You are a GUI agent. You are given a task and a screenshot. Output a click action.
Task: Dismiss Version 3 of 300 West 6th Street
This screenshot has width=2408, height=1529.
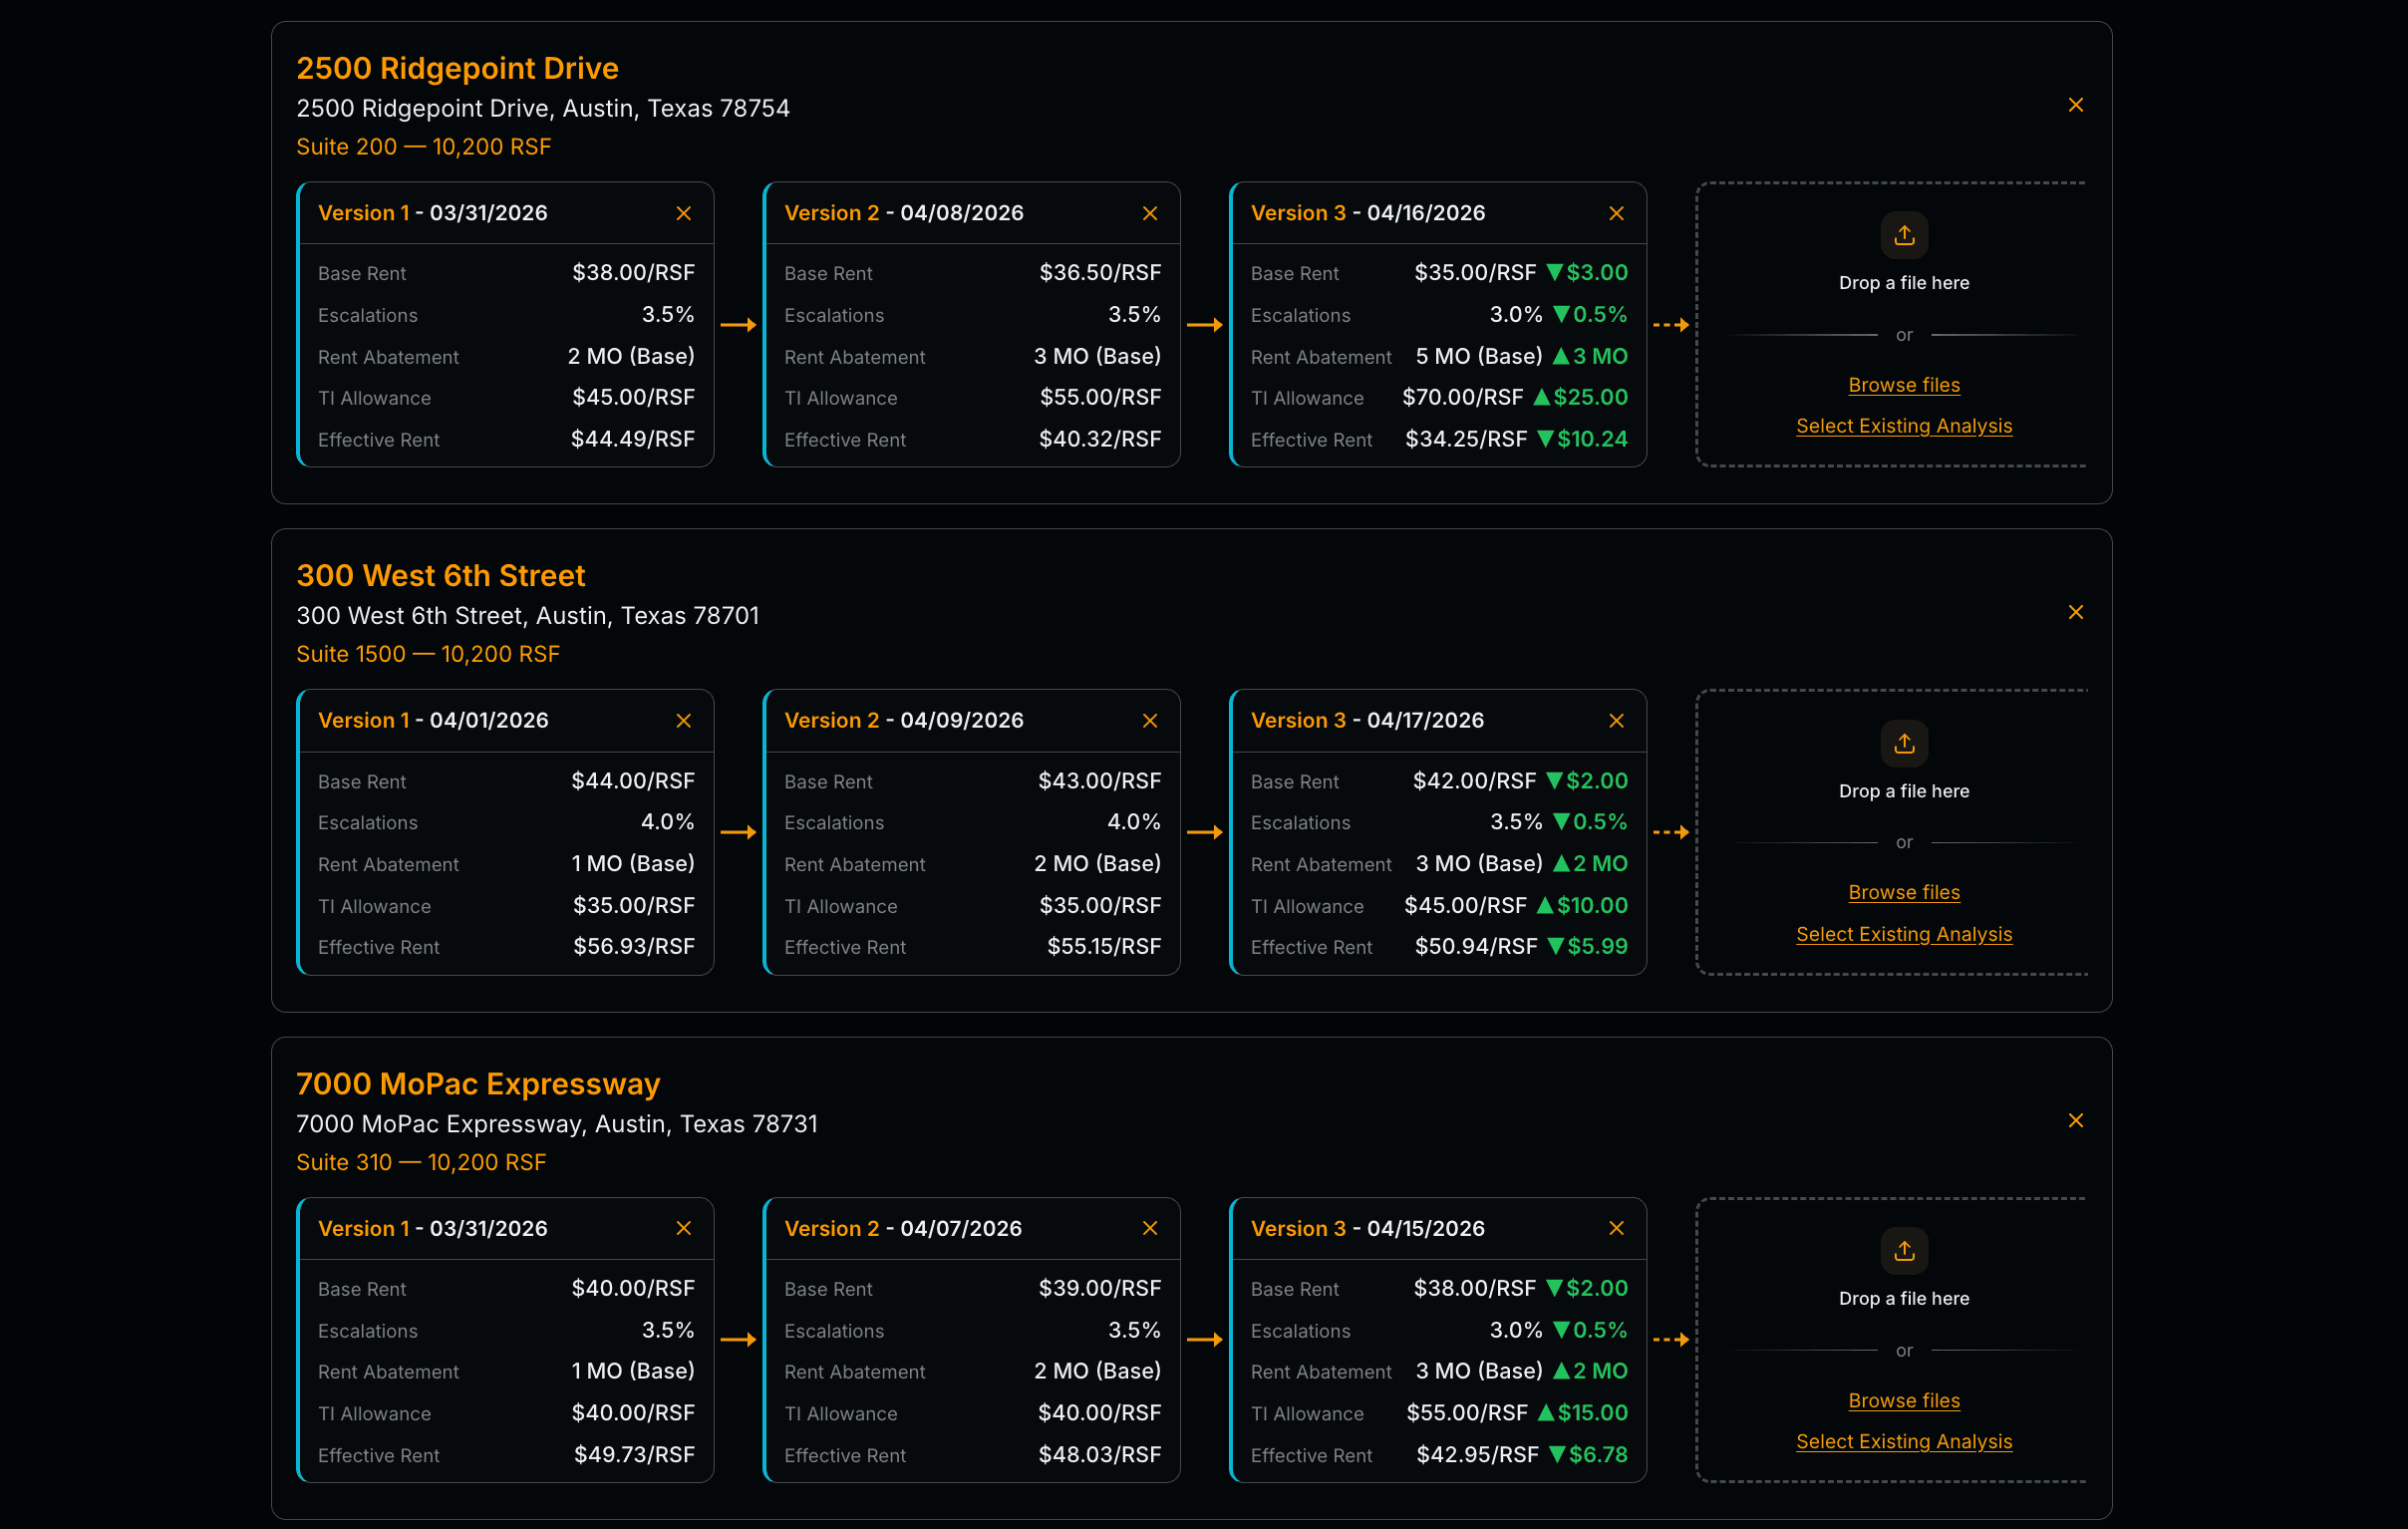1616,720
